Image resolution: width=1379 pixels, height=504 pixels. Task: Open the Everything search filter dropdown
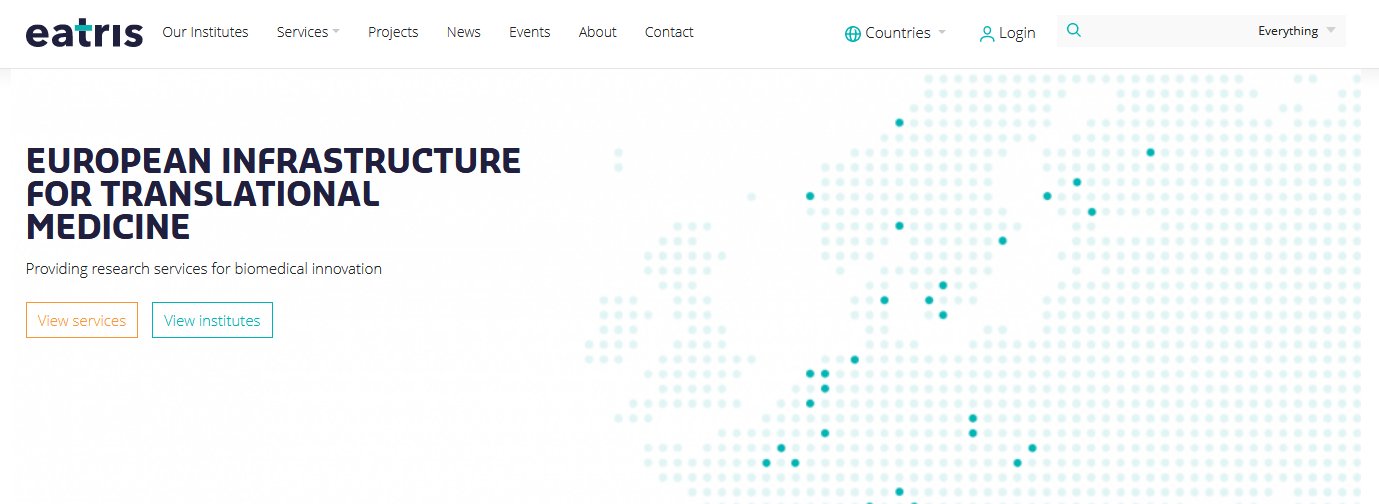1296,31
